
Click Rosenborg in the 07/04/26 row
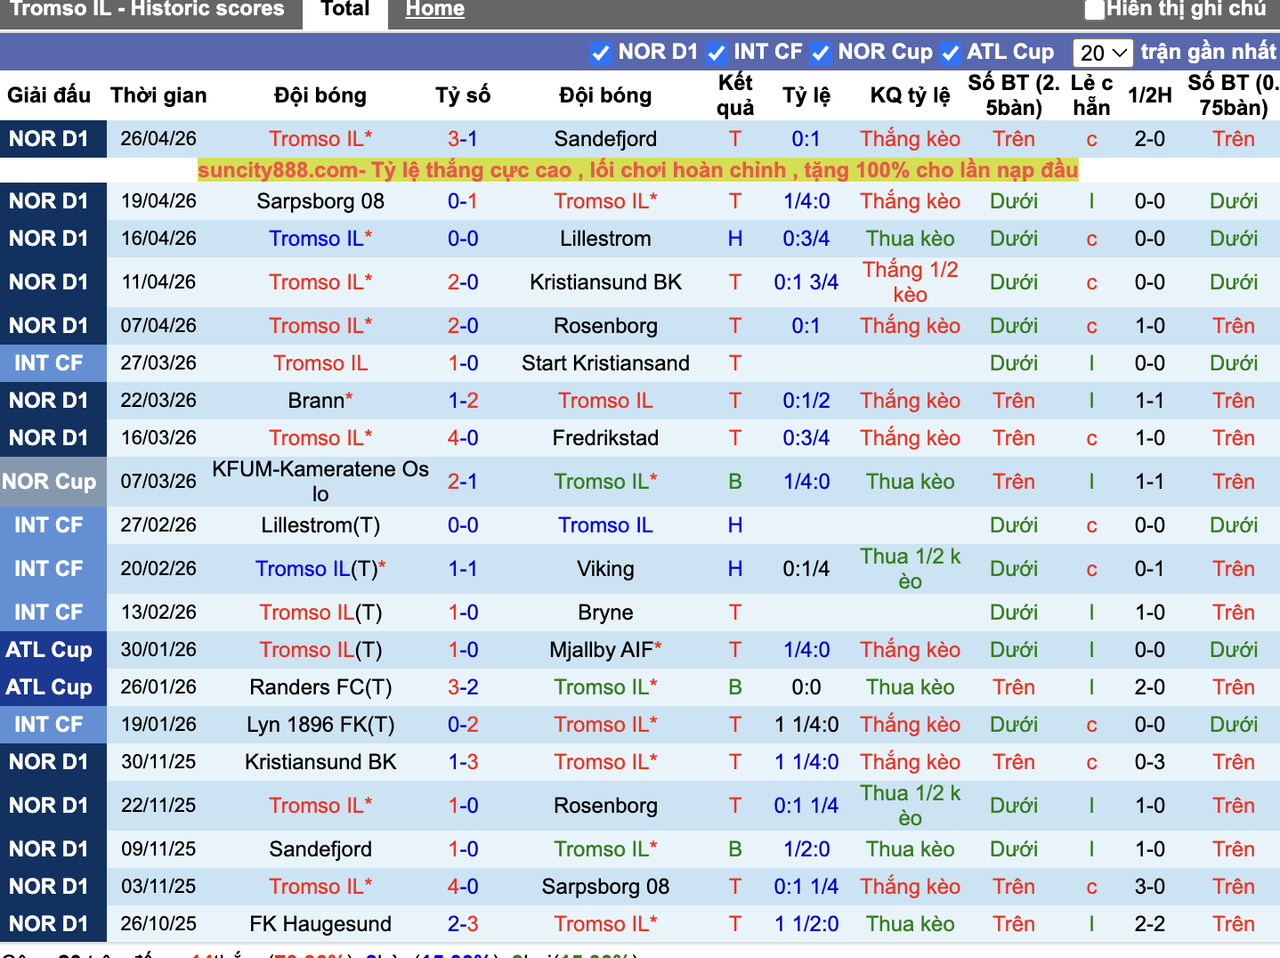(605, 326)
